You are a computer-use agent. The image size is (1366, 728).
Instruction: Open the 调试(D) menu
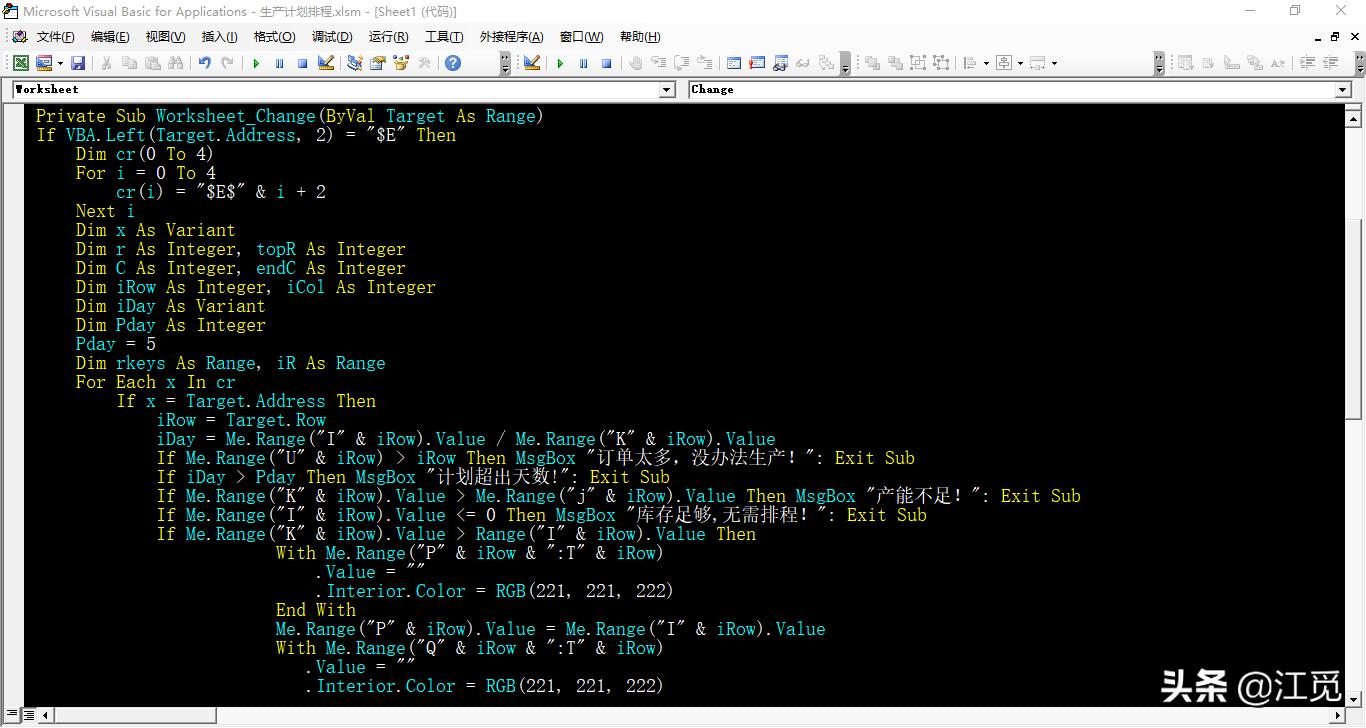click(332, 37)
